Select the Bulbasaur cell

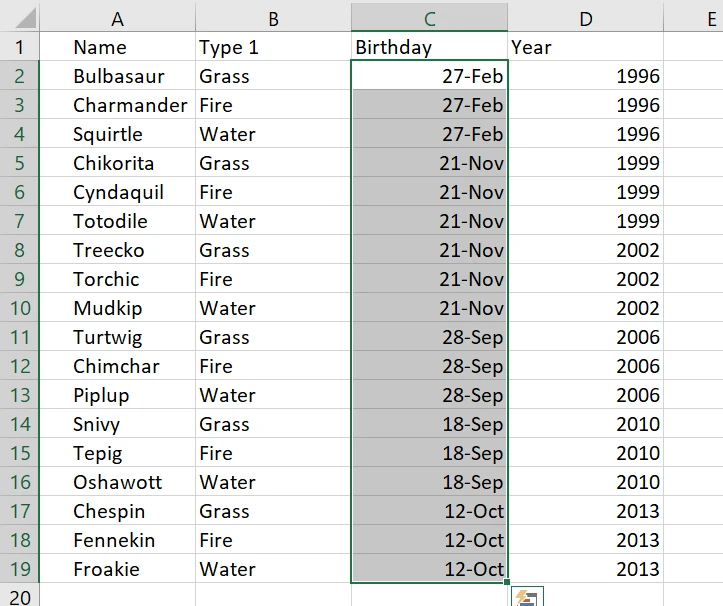point(118,76)
